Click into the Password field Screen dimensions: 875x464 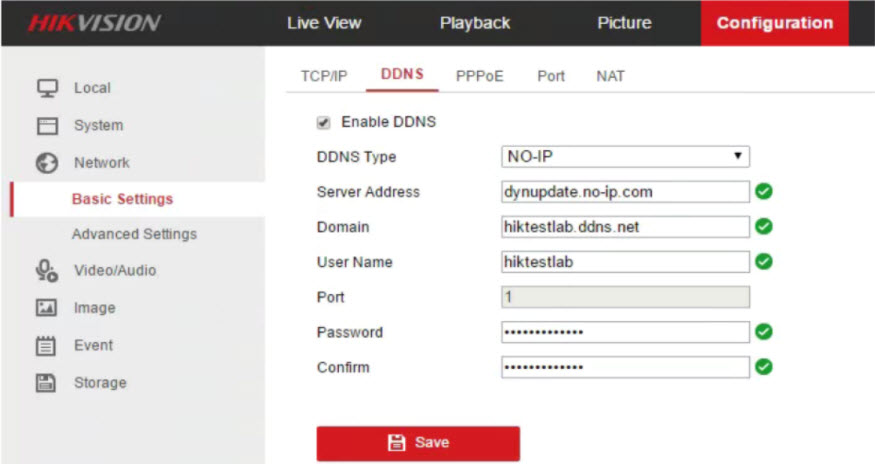coord(625,332)
